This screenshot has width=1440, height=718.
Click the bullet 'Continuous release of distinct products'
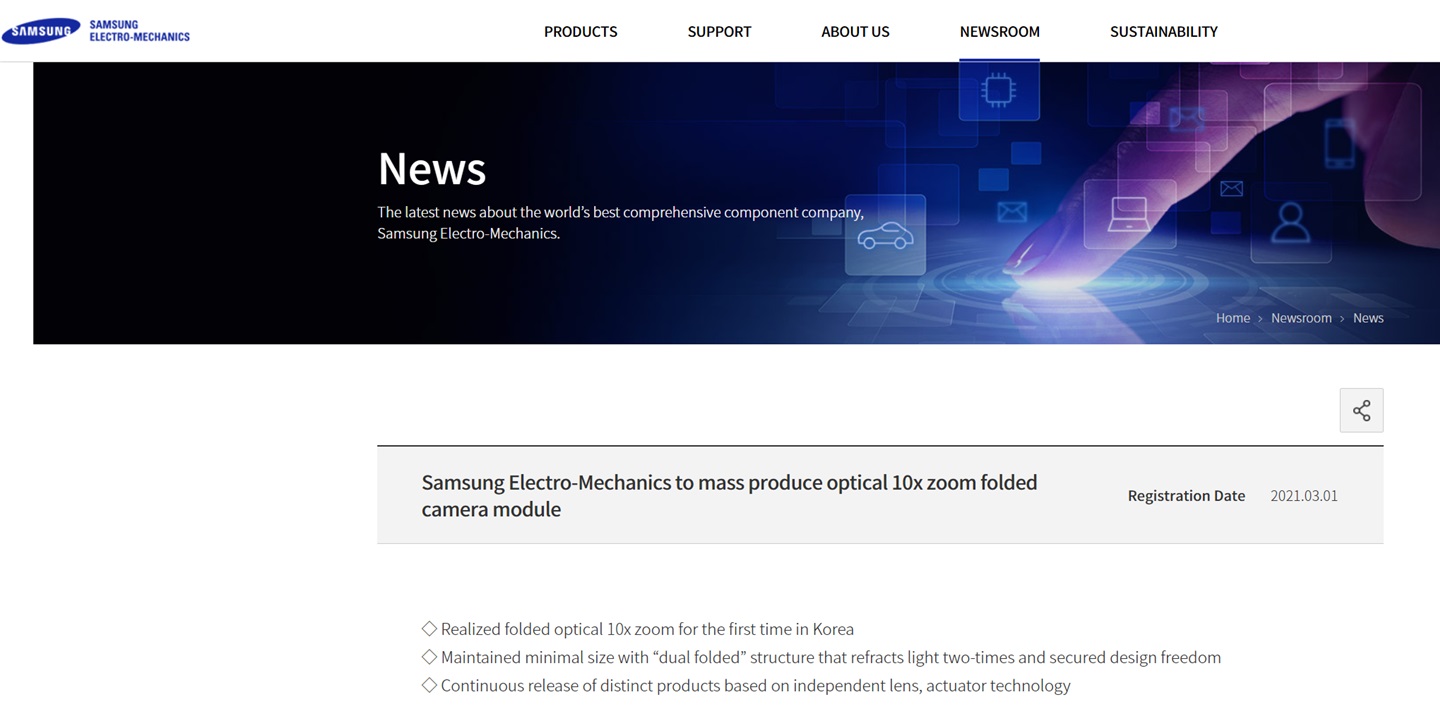click(746, 685)
